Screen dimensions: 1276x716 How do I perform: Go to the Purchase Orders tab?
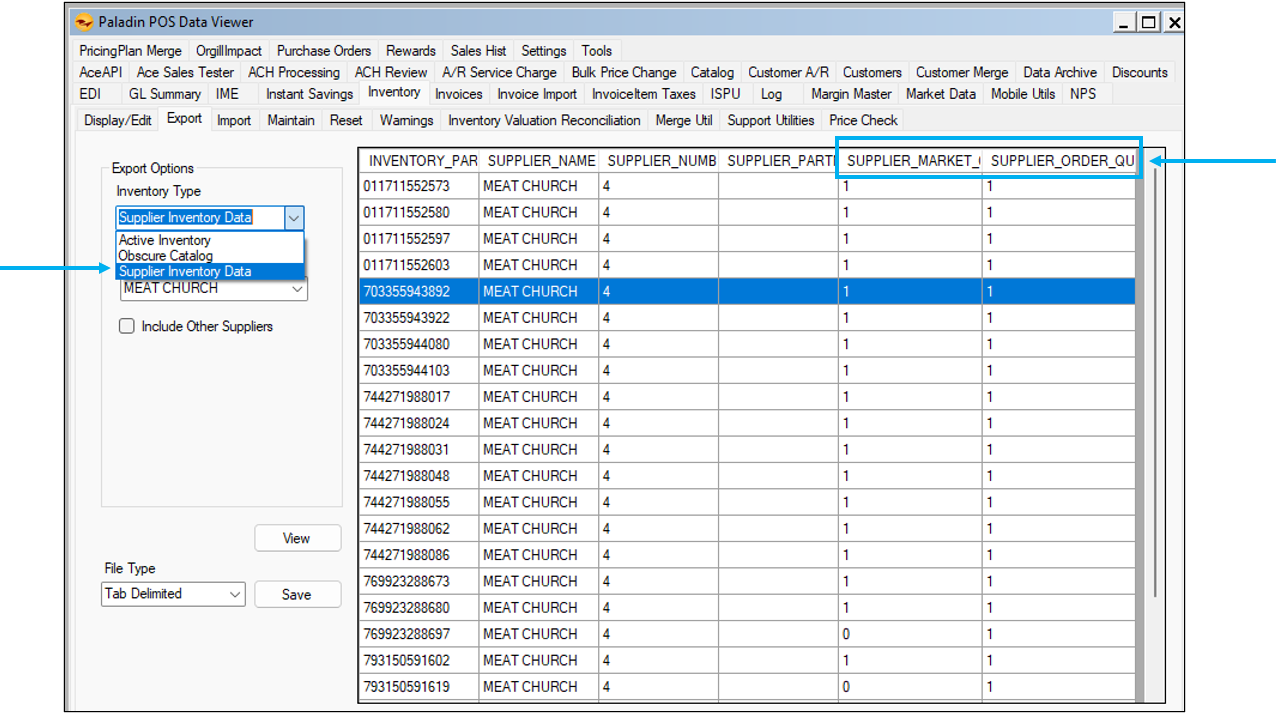tap(324, 50)
